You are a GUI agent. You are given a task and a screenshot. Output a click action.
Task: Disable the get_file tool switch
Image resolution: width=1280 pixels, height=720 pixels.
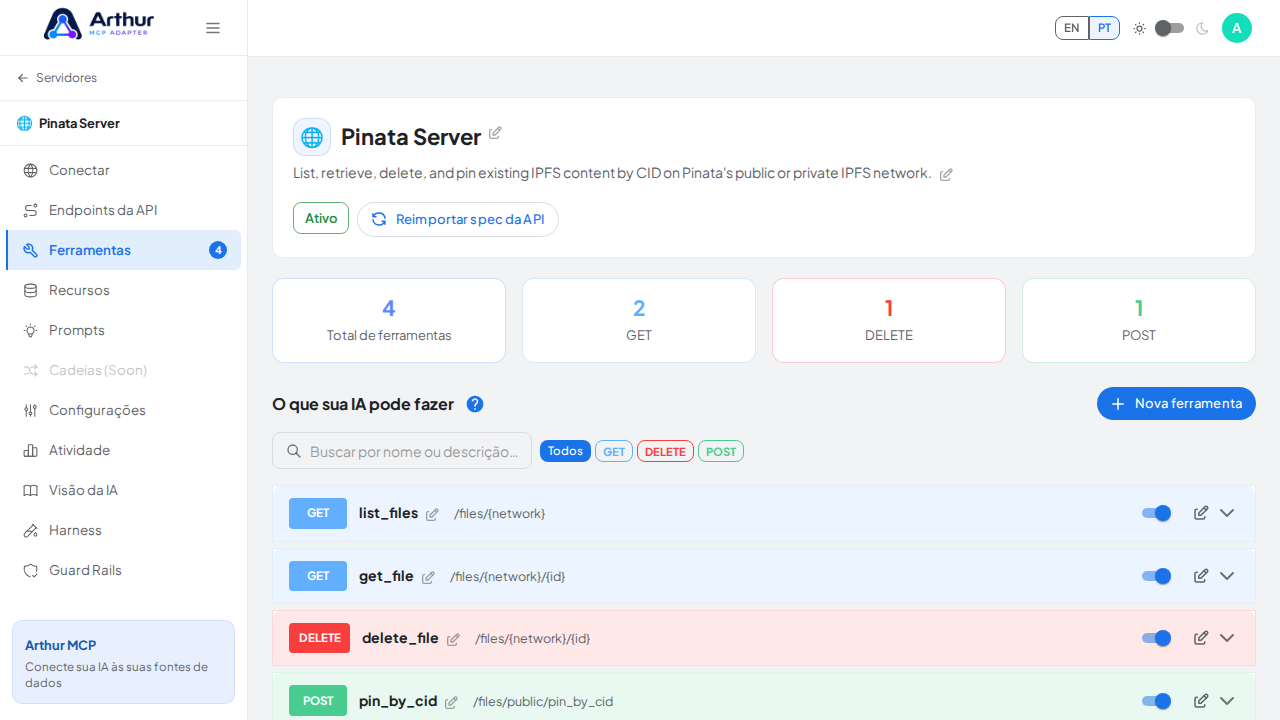(x=1157, y=576)
